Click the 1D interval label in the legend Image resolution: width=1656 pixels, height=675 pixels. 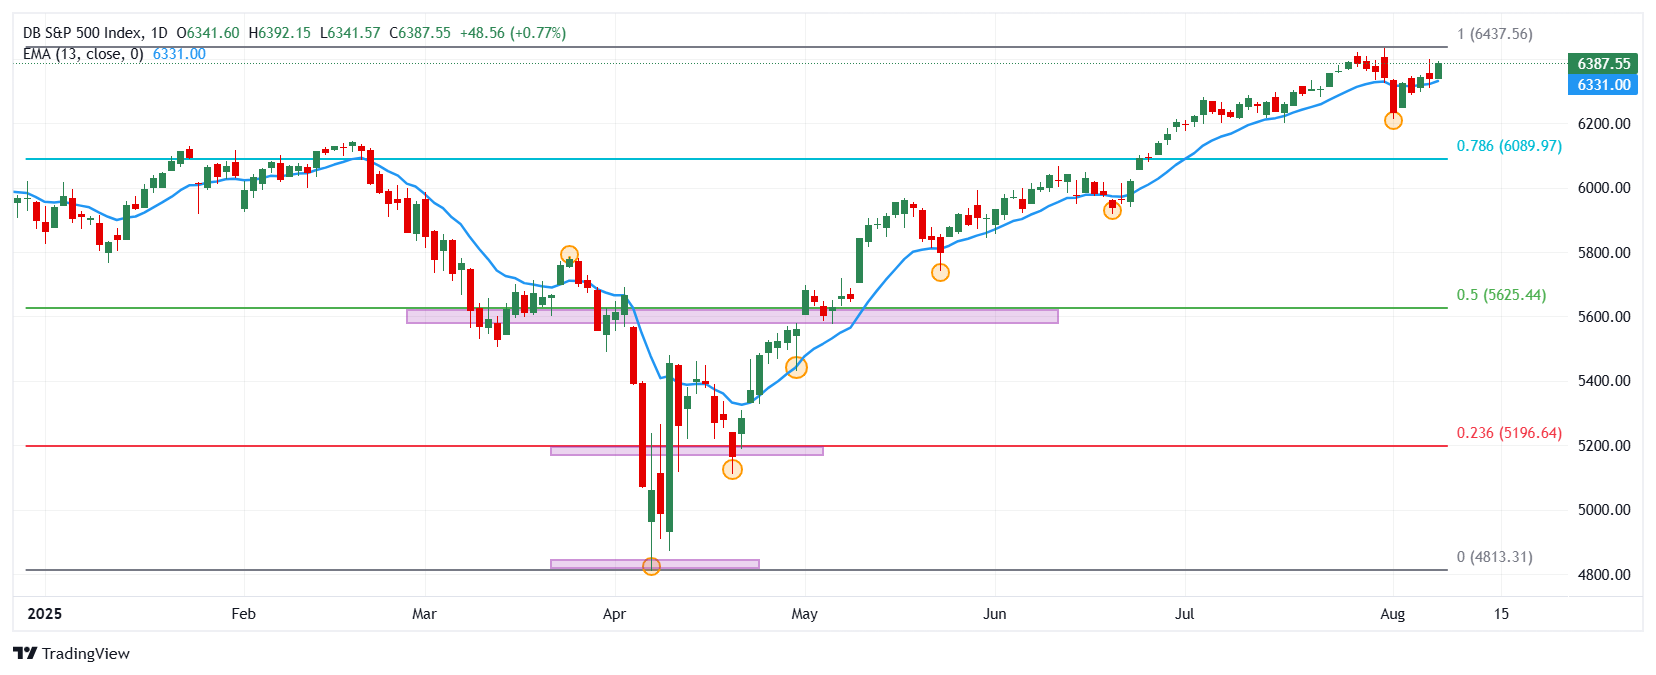[x=159, y=33]
